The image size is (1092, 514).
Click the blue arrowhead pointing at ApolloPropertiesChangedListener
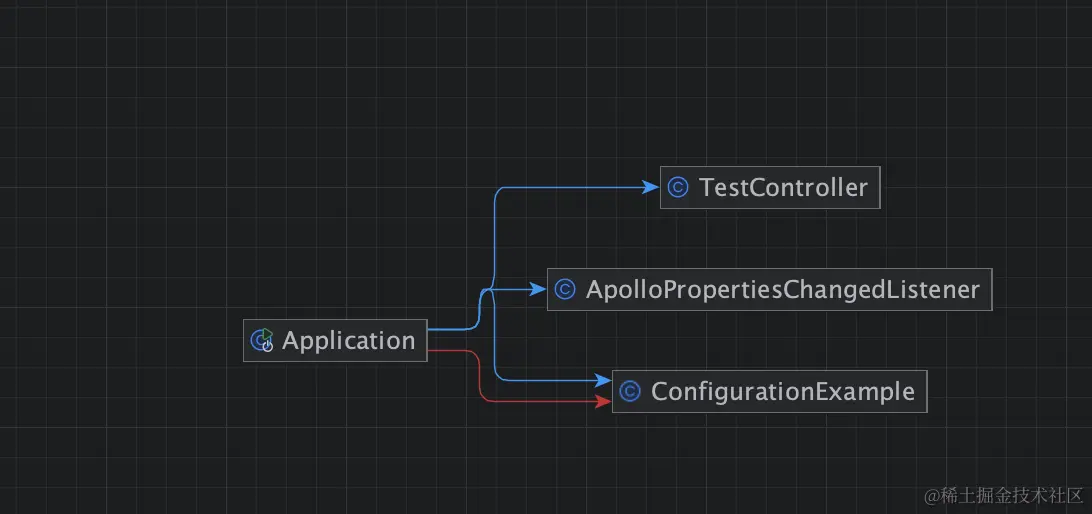pyautogui.click(x=537, y=289)
